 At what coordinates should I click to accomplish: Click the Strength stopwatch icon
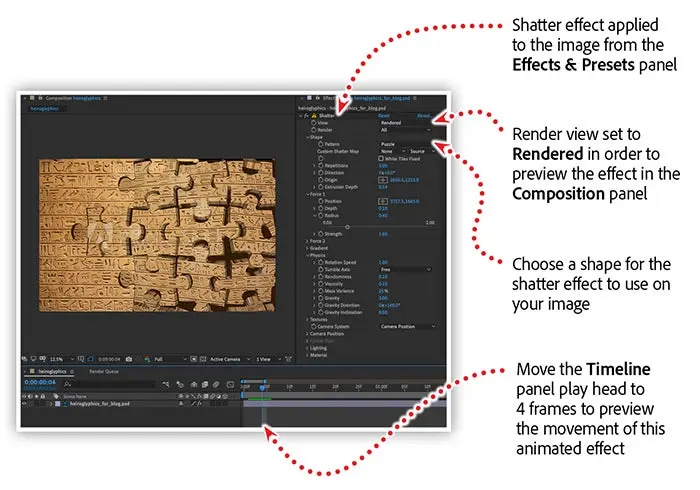click(x=321, y=234)
